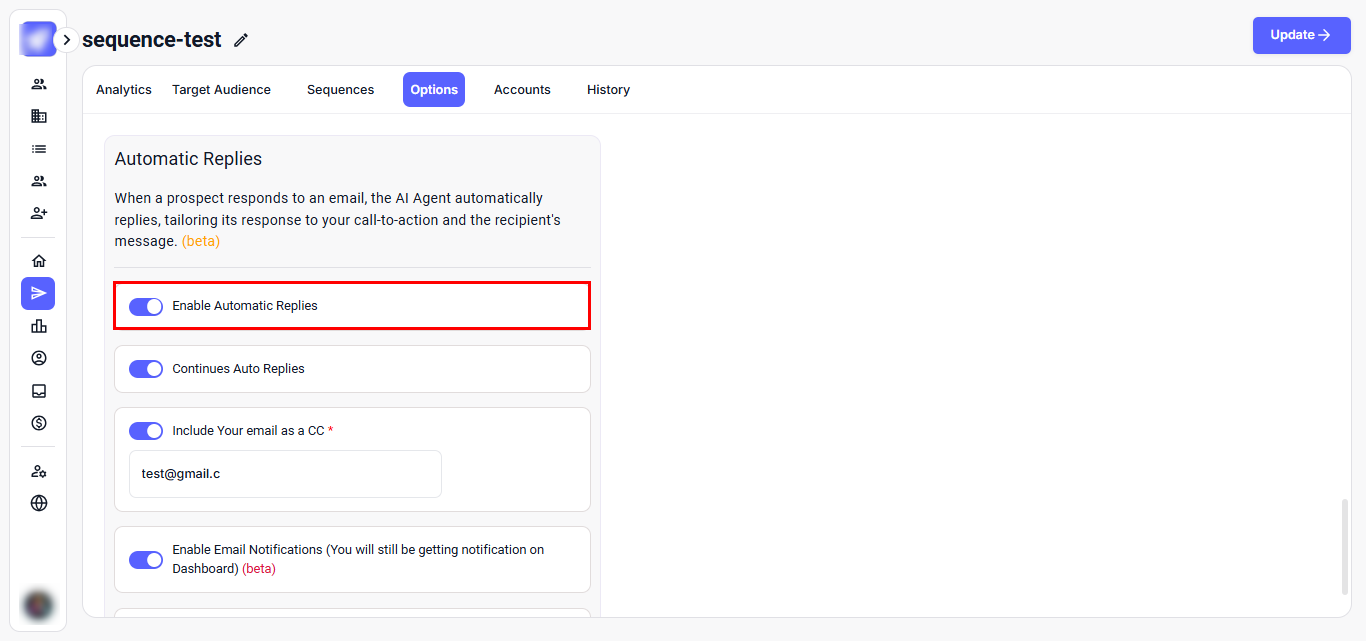1366x641 pixels.
Task: Open the inbox icon in the sidebar
Action: (39, 391)
